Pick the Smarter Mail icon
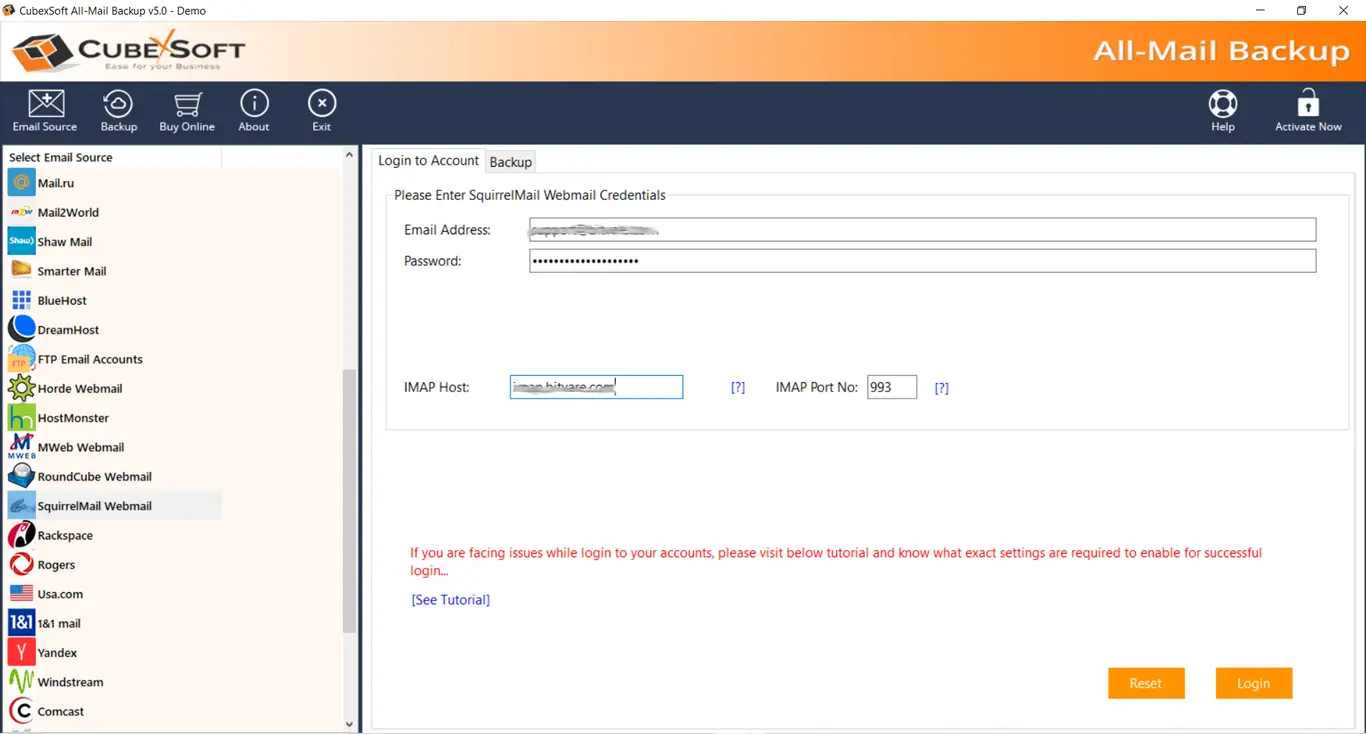1366x734 pixels. [21, 270]
